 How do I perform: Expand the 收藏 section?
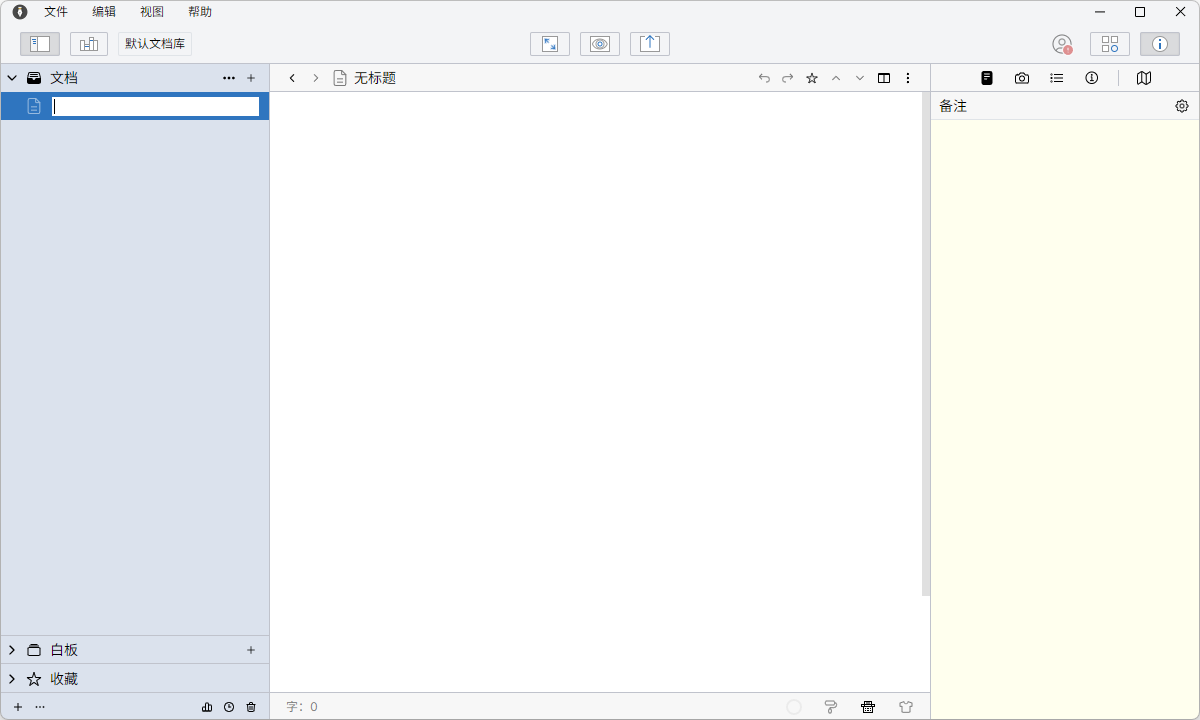click(12, 679)
